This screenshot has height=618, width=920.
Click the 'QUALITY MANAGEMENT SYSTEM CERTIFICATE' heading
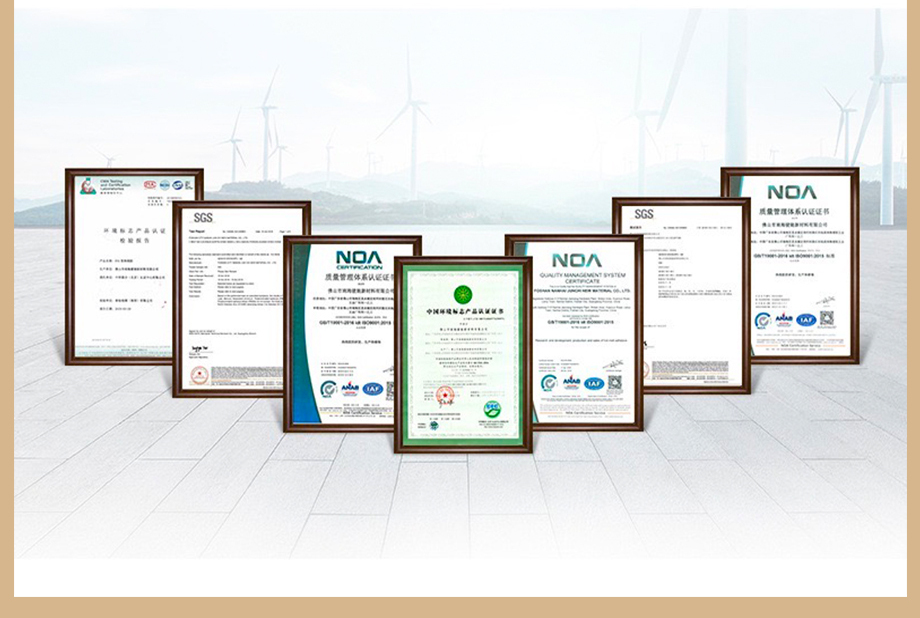coord(582,278)
